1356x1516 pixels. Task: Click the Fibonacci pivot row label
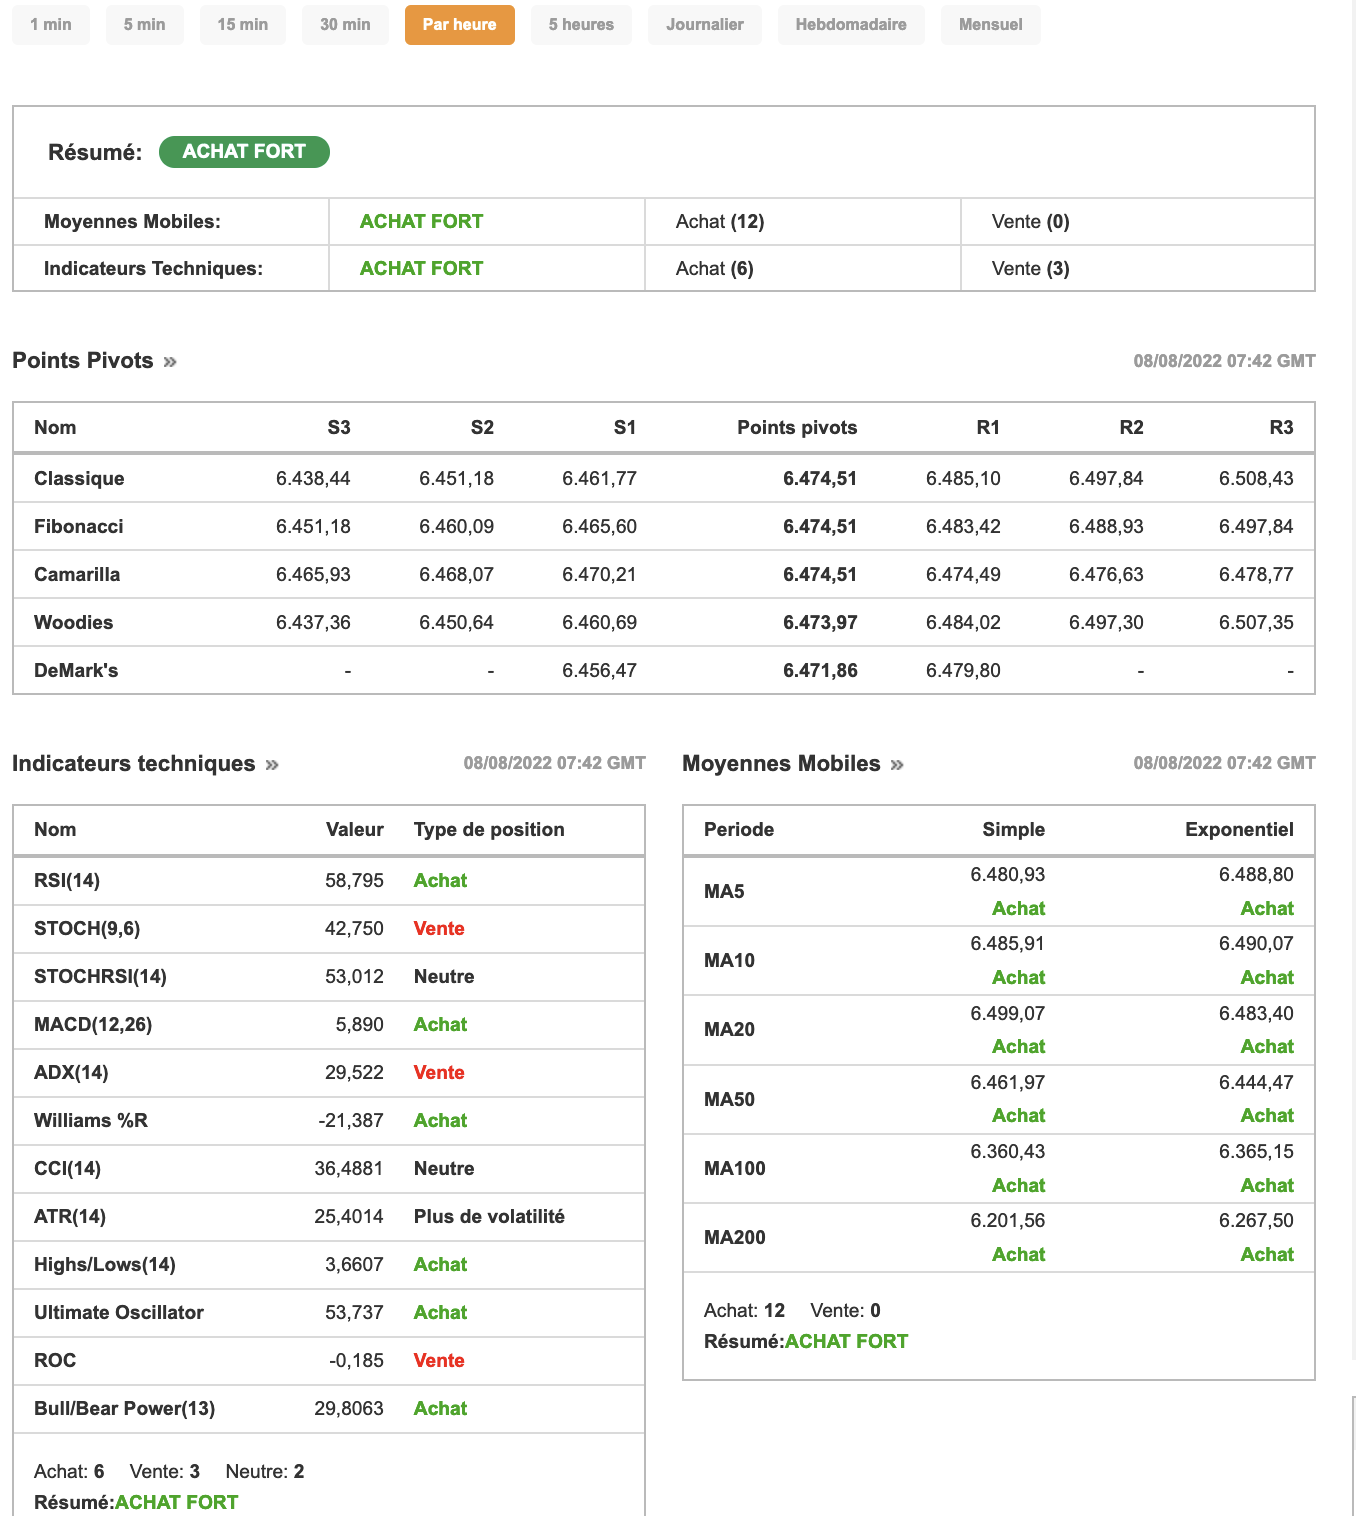pos(79,526)
